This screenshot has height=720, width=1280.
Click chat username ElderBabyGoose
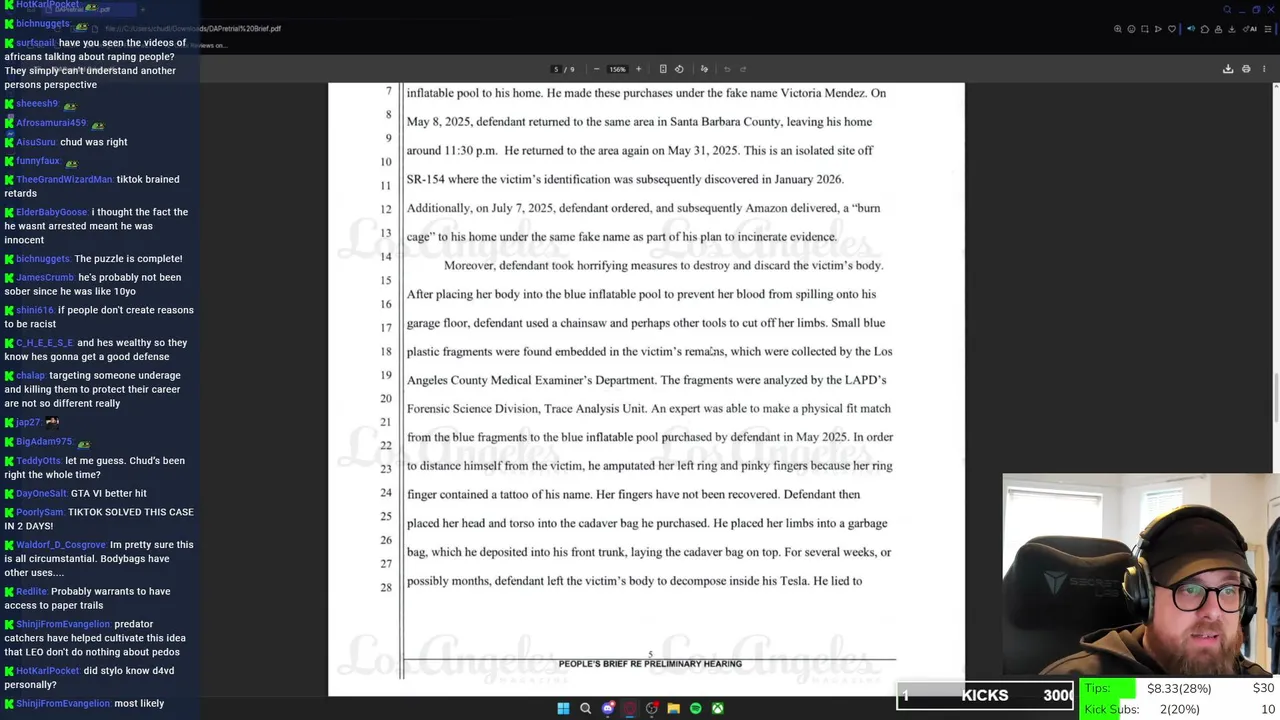(51, 212)
